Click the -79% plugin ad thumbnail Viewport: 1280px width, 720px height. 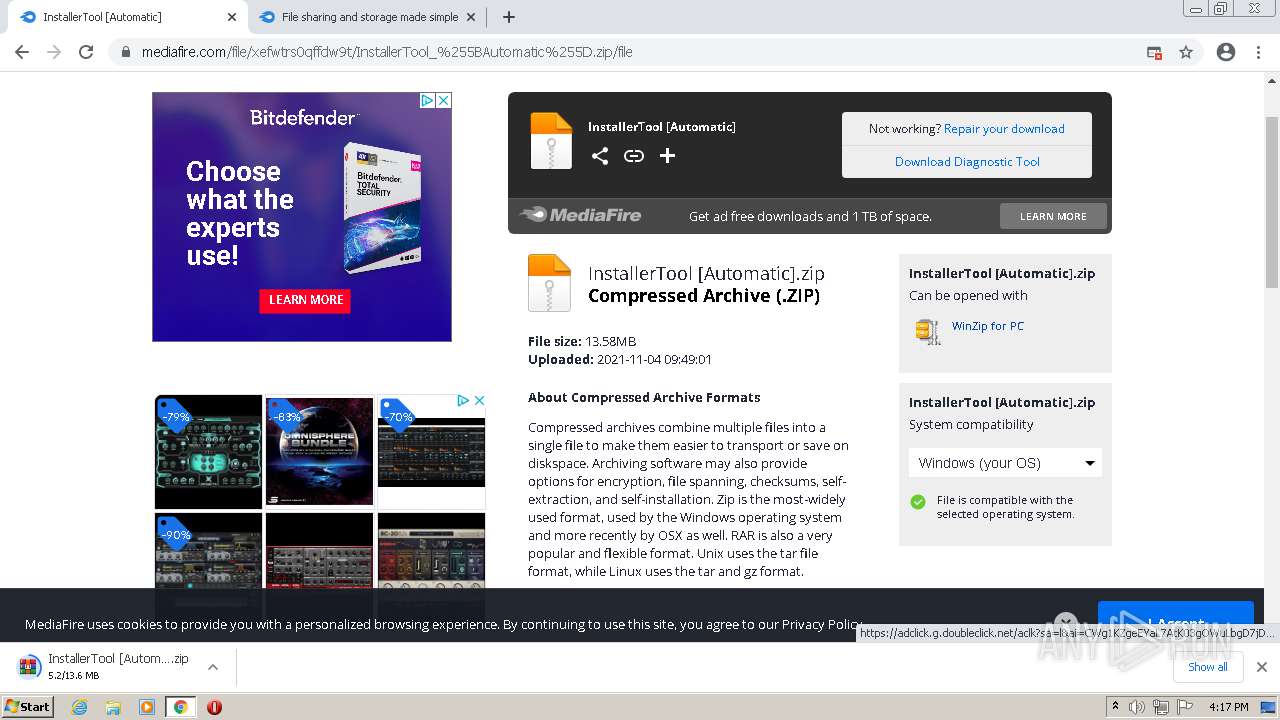(208, 452)
